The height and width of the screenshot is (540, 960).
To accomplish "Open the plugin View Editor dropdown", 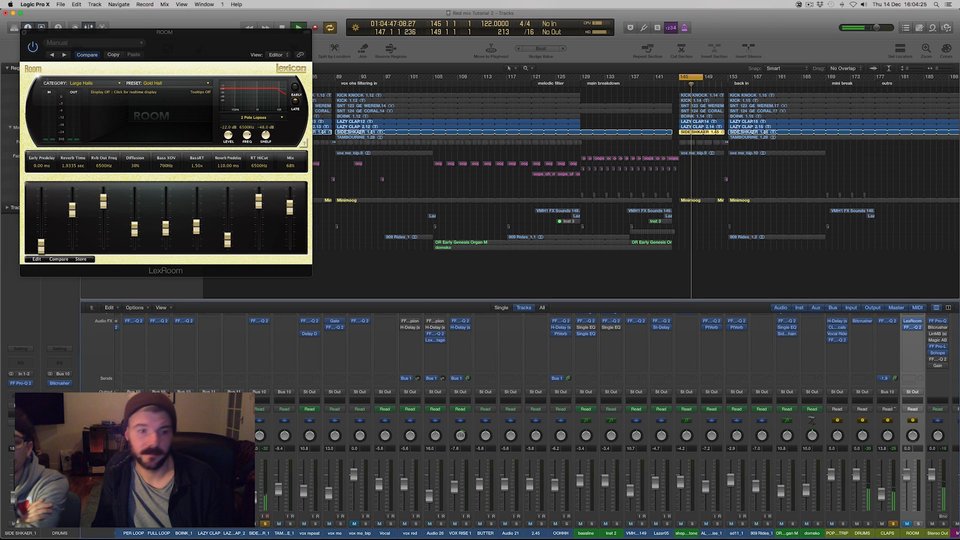I will pyautogui.click(x=279, y=54).
